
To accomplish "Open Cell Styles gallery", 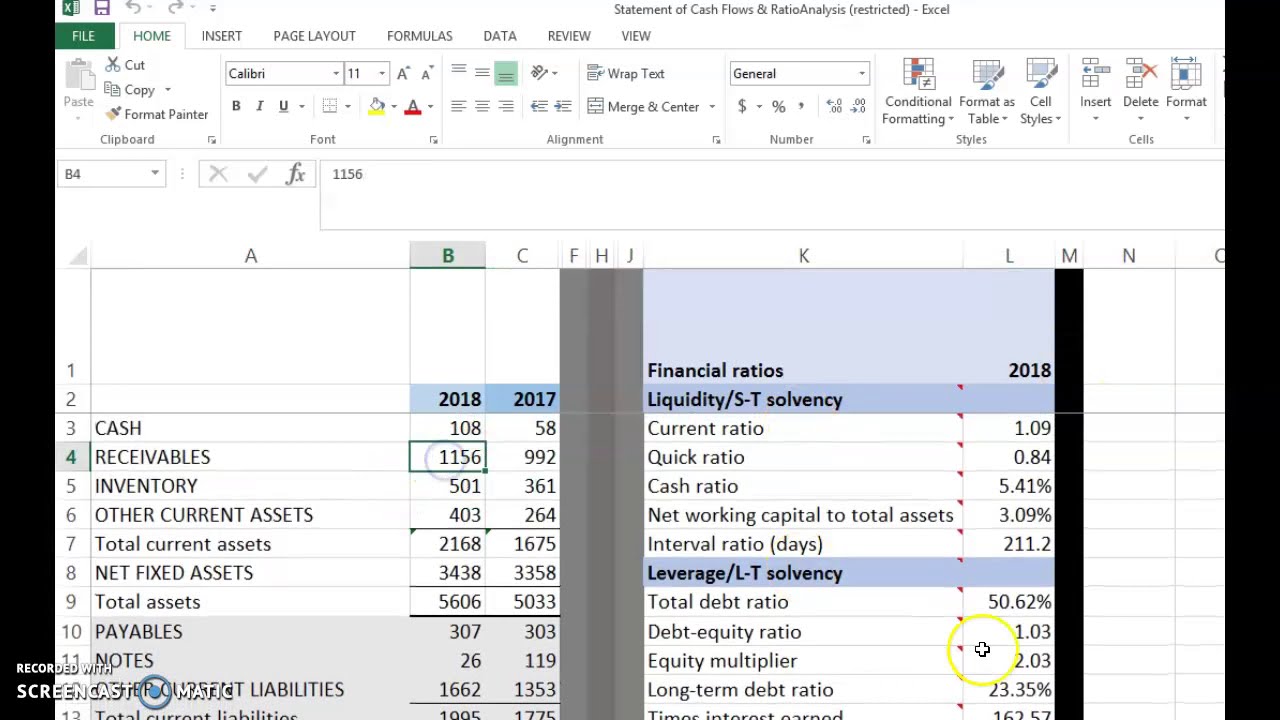I will pyautogui.click(x=1040, y=92).
